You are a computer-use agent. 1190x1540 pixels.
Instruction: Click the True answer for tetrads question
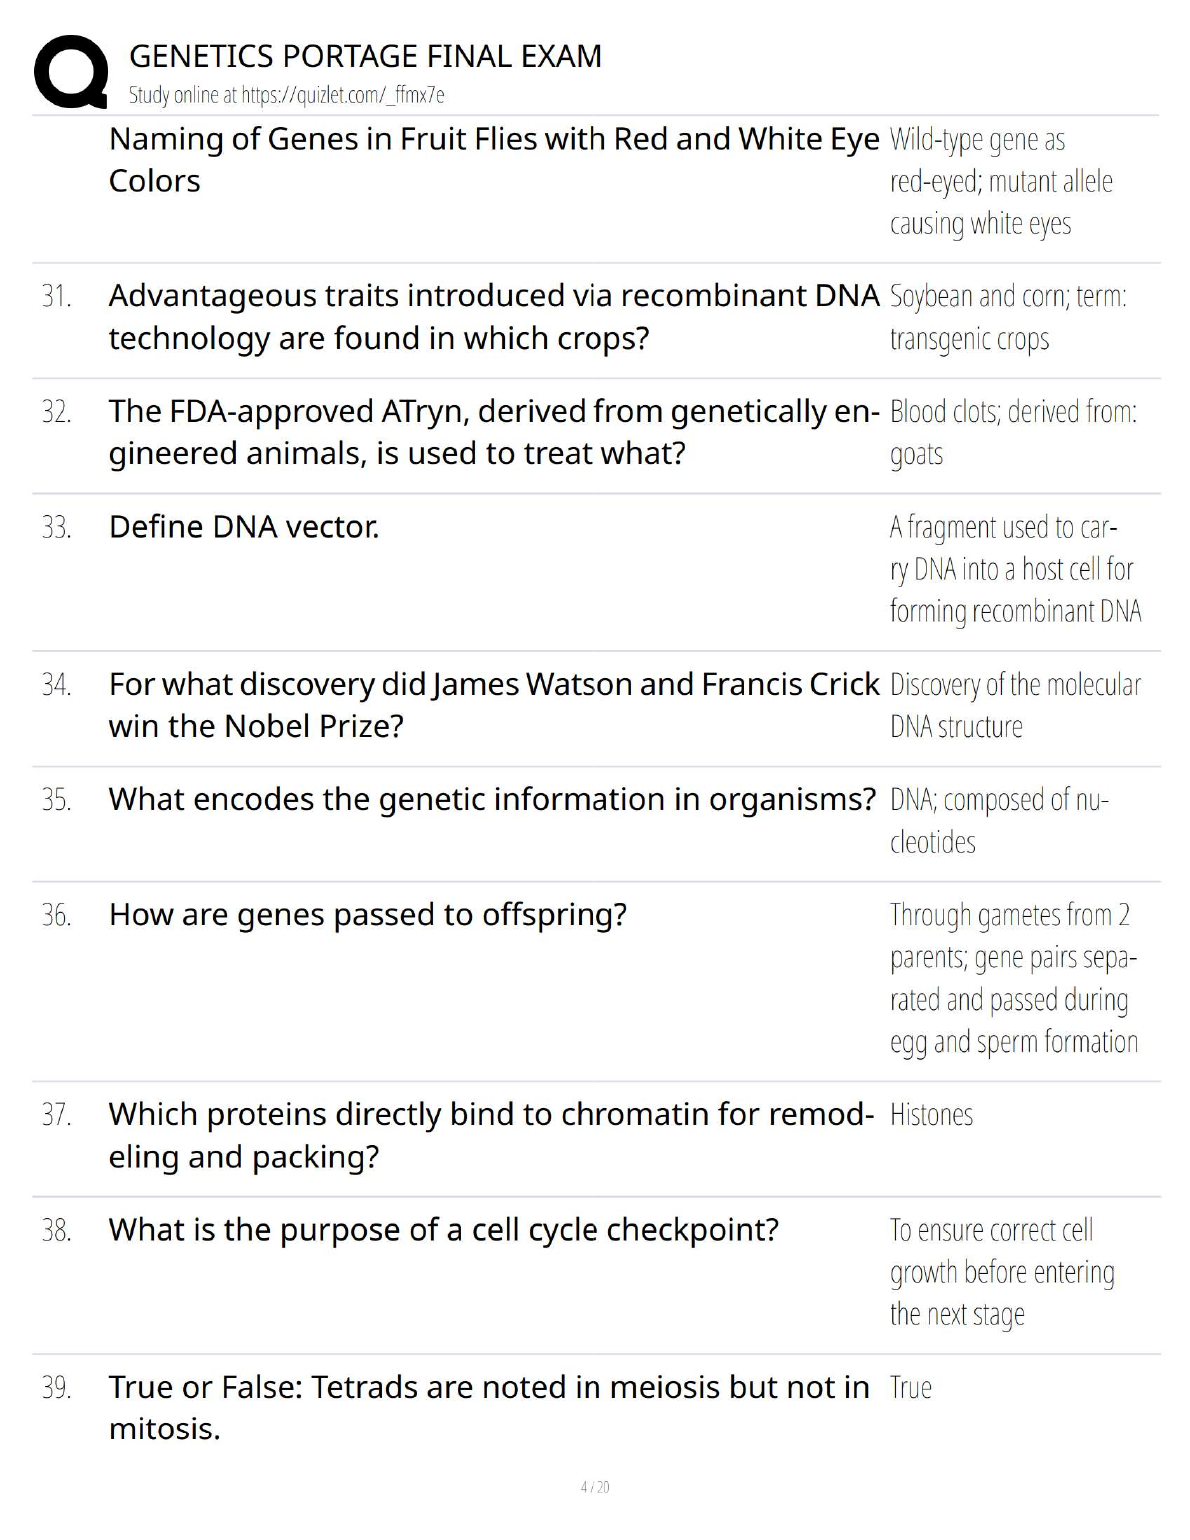pyautogui.click(x=910, y=1388)
